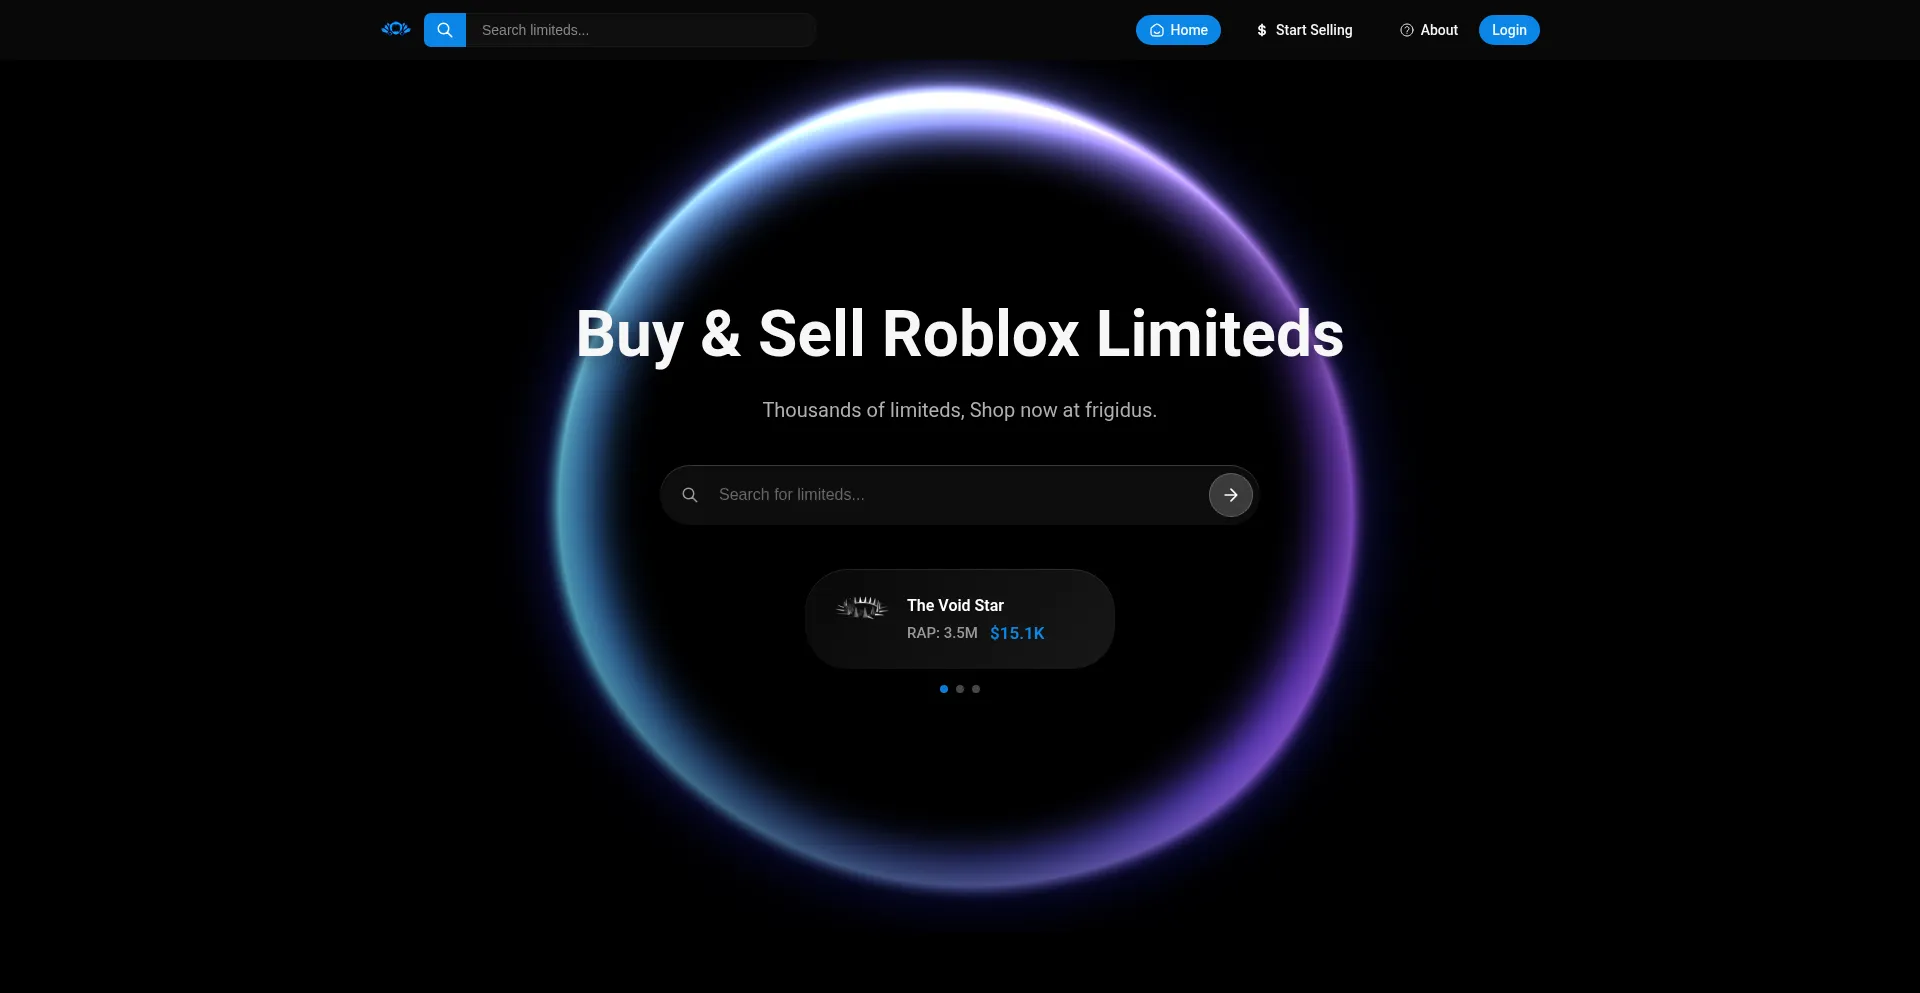This screenshot has width=1920, height=993.
Task: Select the third carousel dot
Action: [976, 689]
